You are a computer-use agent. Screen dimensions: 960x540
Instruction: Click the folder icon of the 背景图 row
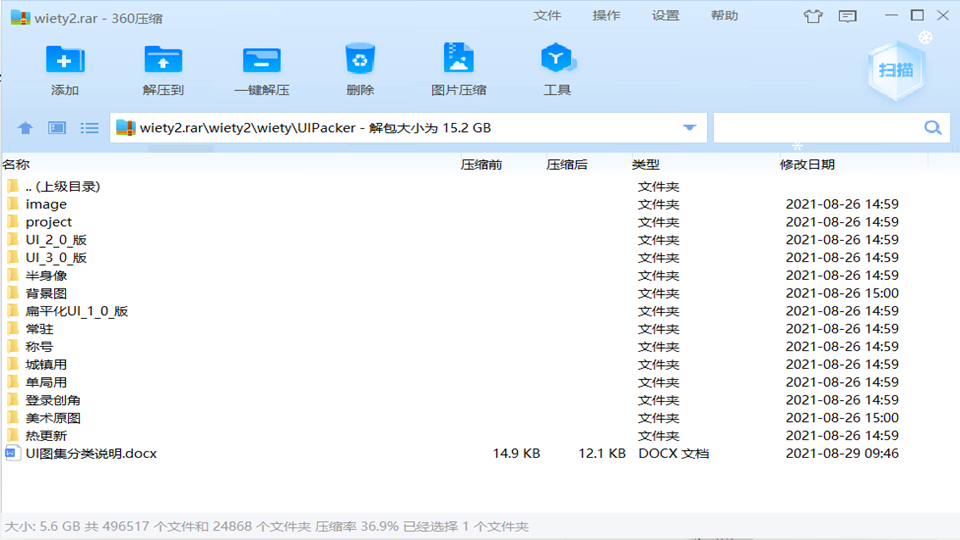point(12,293)
